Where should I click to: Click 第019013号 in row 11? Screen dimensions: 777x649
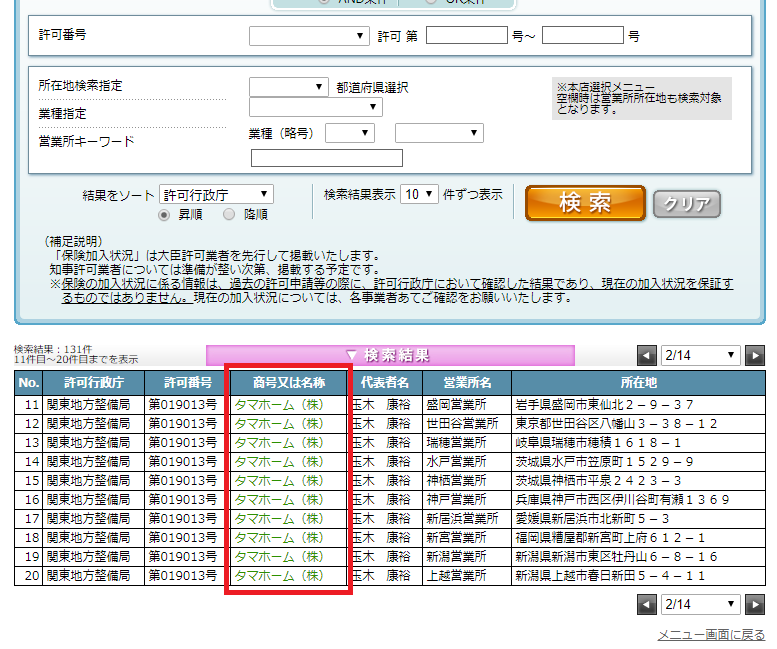click(x=182, y=405)
